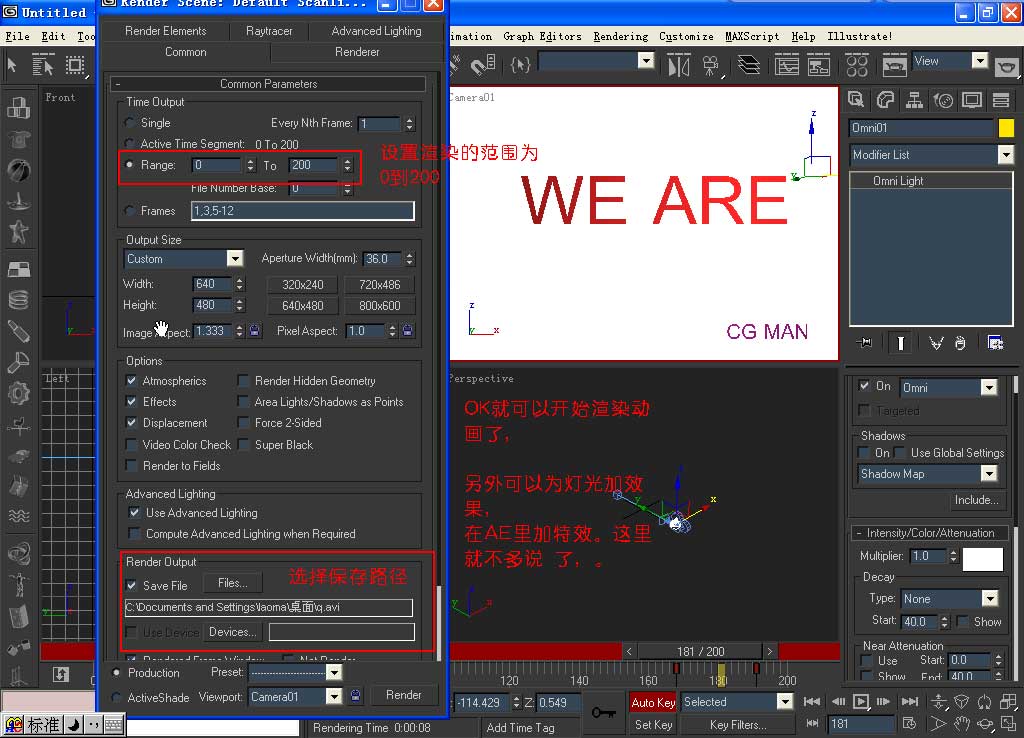
Task: Go to the end frame
Action: (x=910, y=701)
